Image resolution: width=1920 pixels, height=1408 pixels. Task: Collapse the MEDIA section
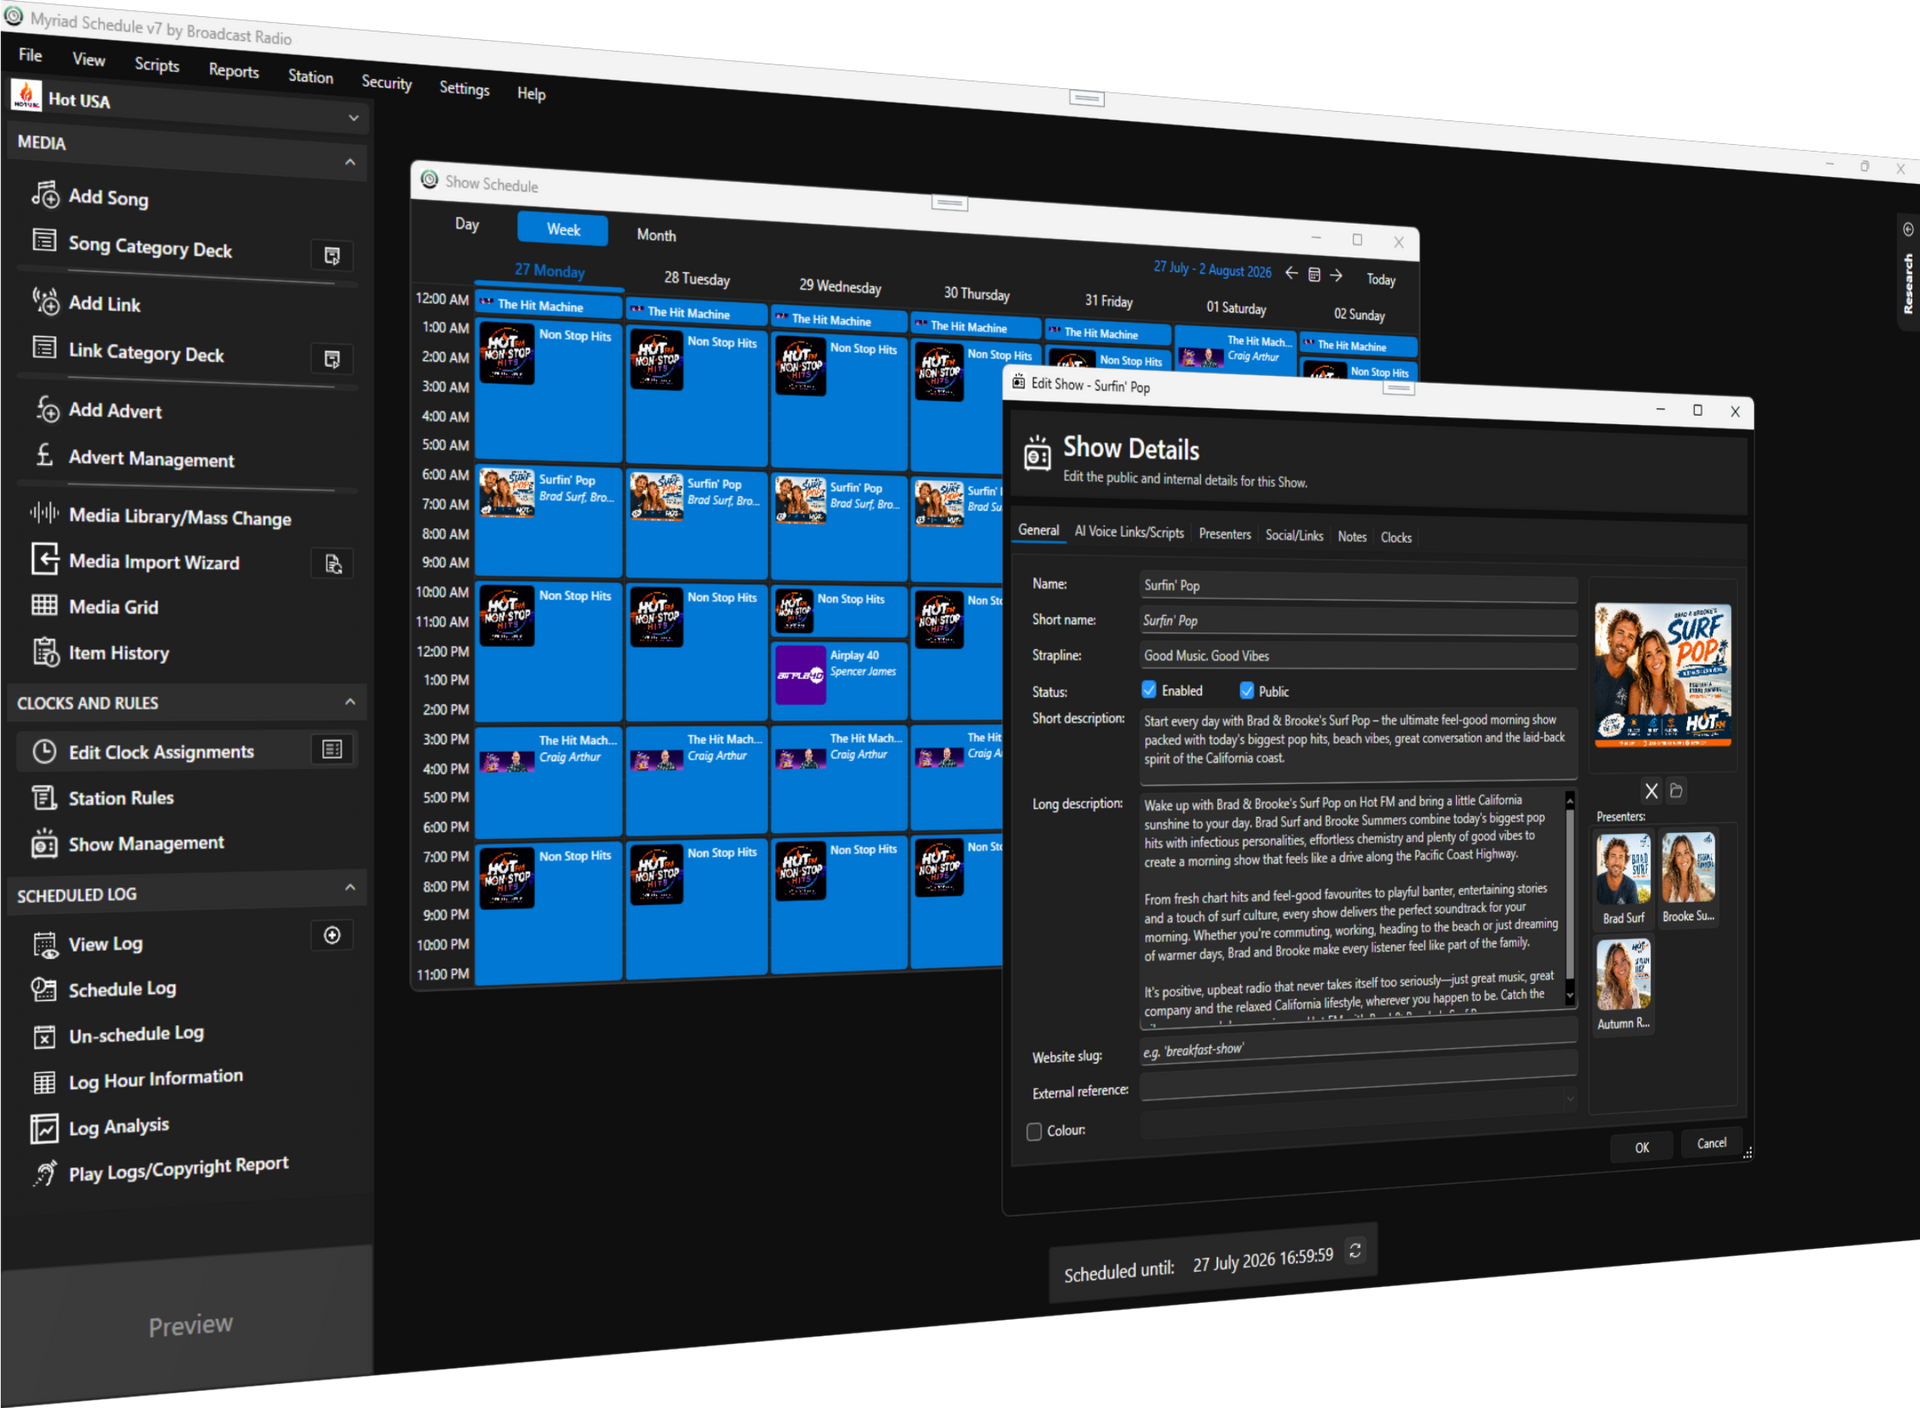click(x=350, y=162)
